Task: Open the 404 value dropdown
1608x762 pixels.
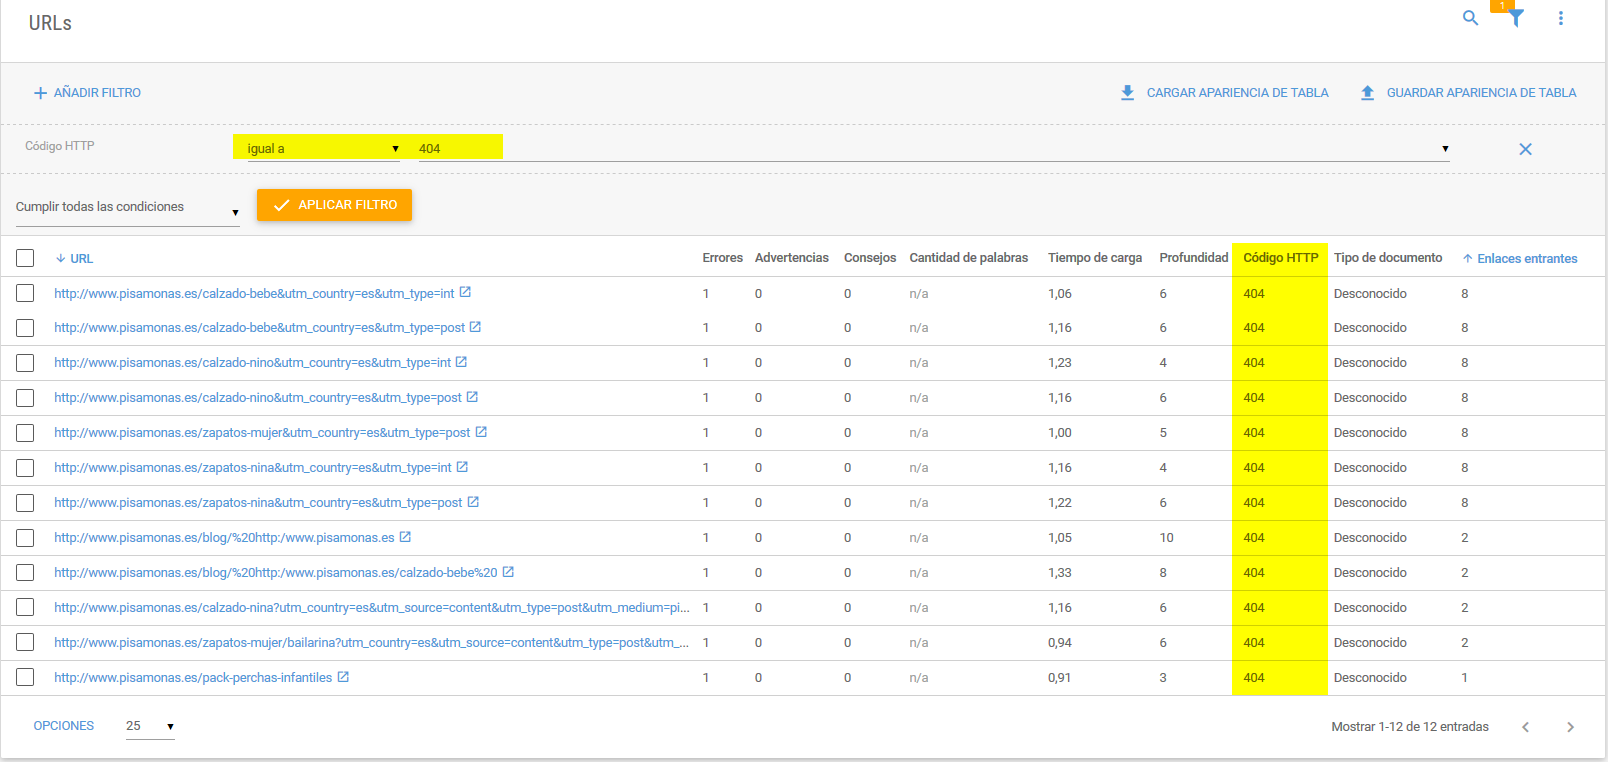Action: (x=1445, y=148)
